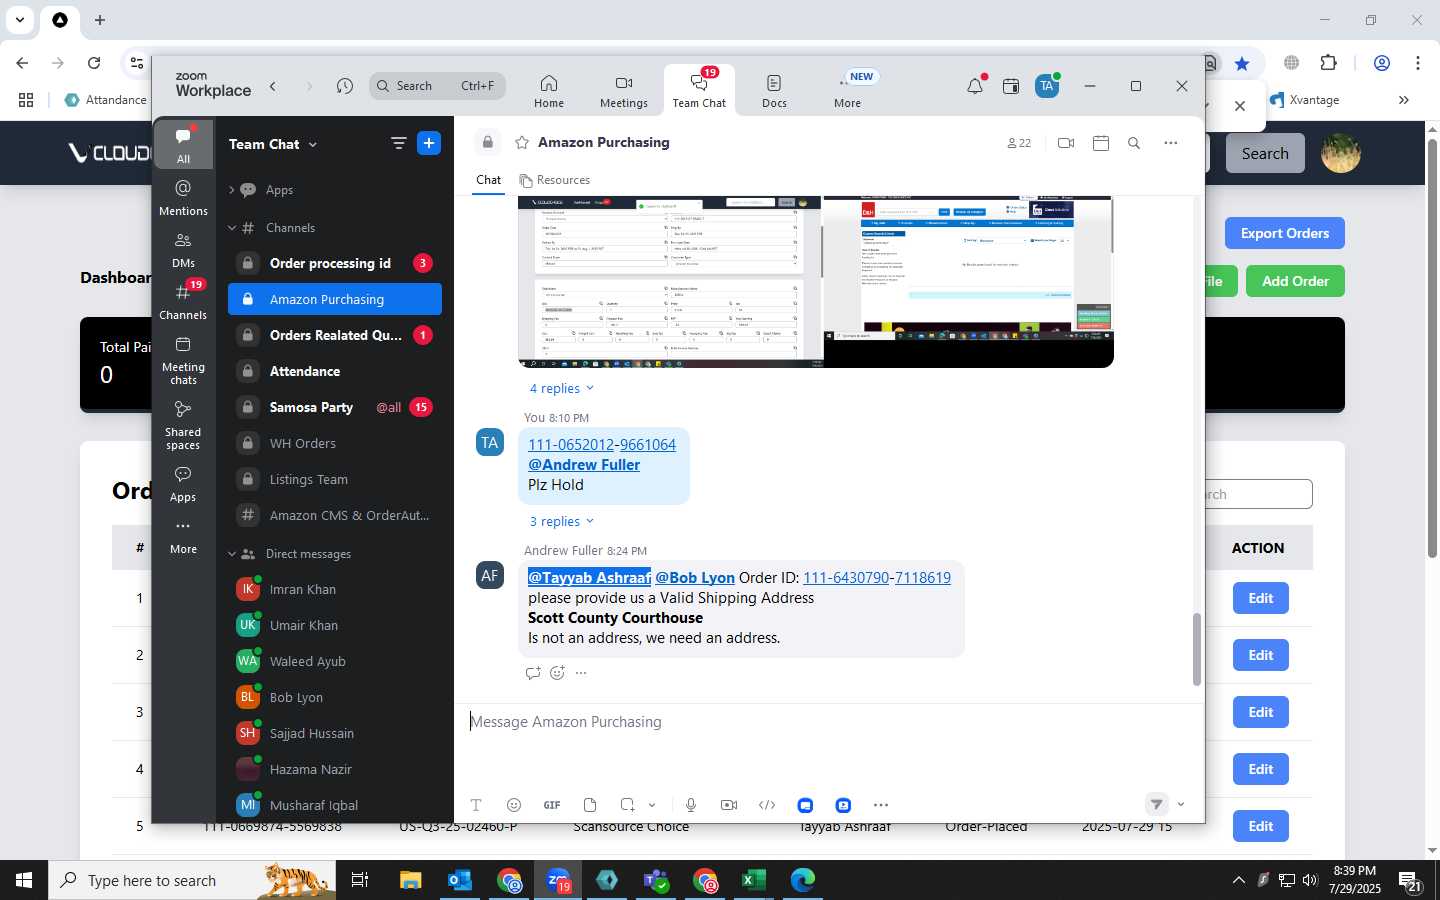
Task: Open the 111-6430790-7118619 order link
Action: pos(877,578)
